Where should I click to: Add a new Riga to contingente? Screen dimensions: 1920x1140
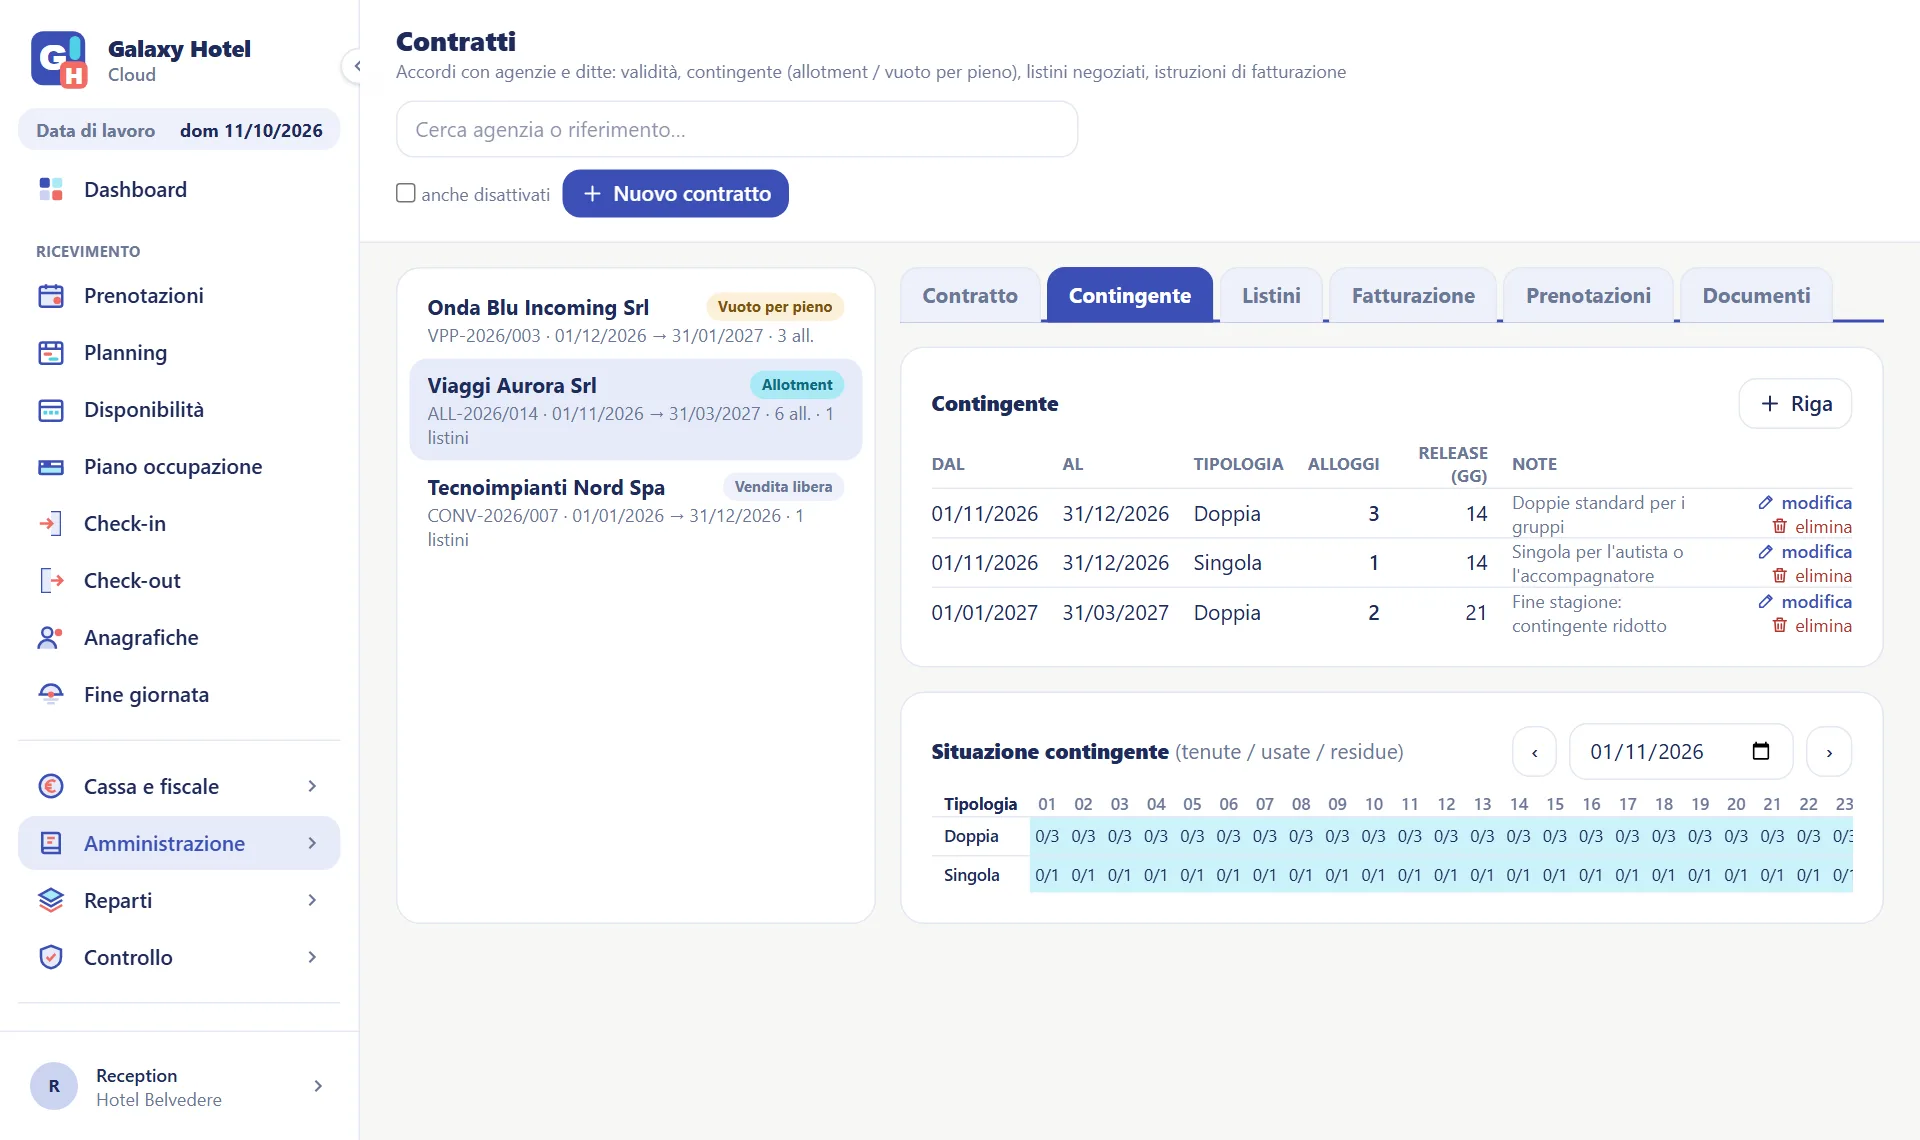[x=1795, y=403]
